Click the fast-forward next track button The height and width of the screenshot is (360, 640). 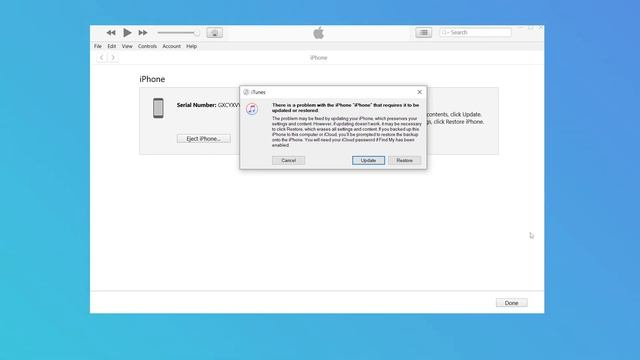point(143,33)
